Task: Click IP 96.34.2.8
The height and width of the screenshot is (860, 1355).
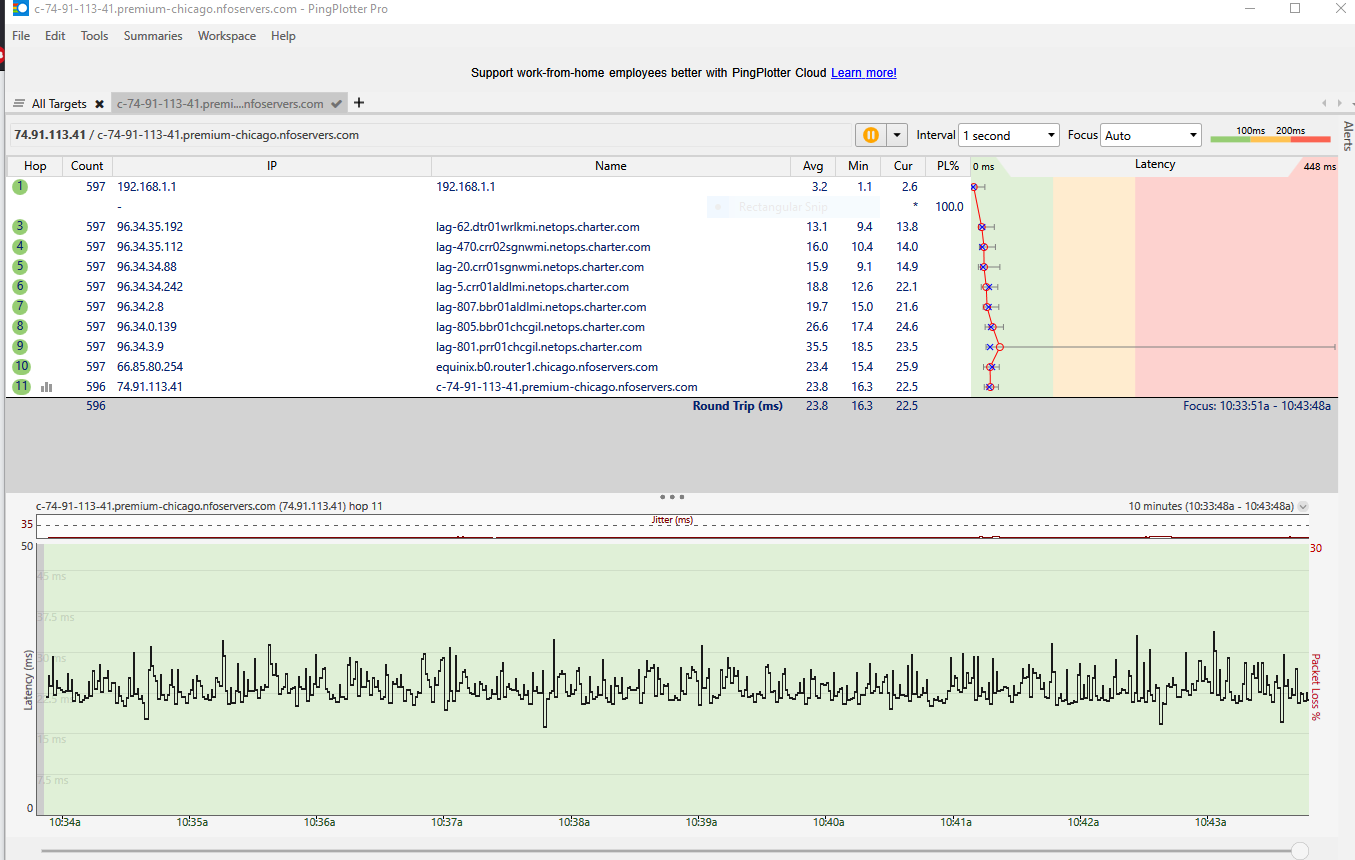Action: (x=140, y=307)
